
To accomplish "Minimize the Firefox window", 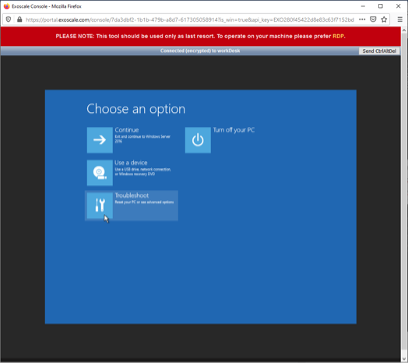I will [363, 6].
